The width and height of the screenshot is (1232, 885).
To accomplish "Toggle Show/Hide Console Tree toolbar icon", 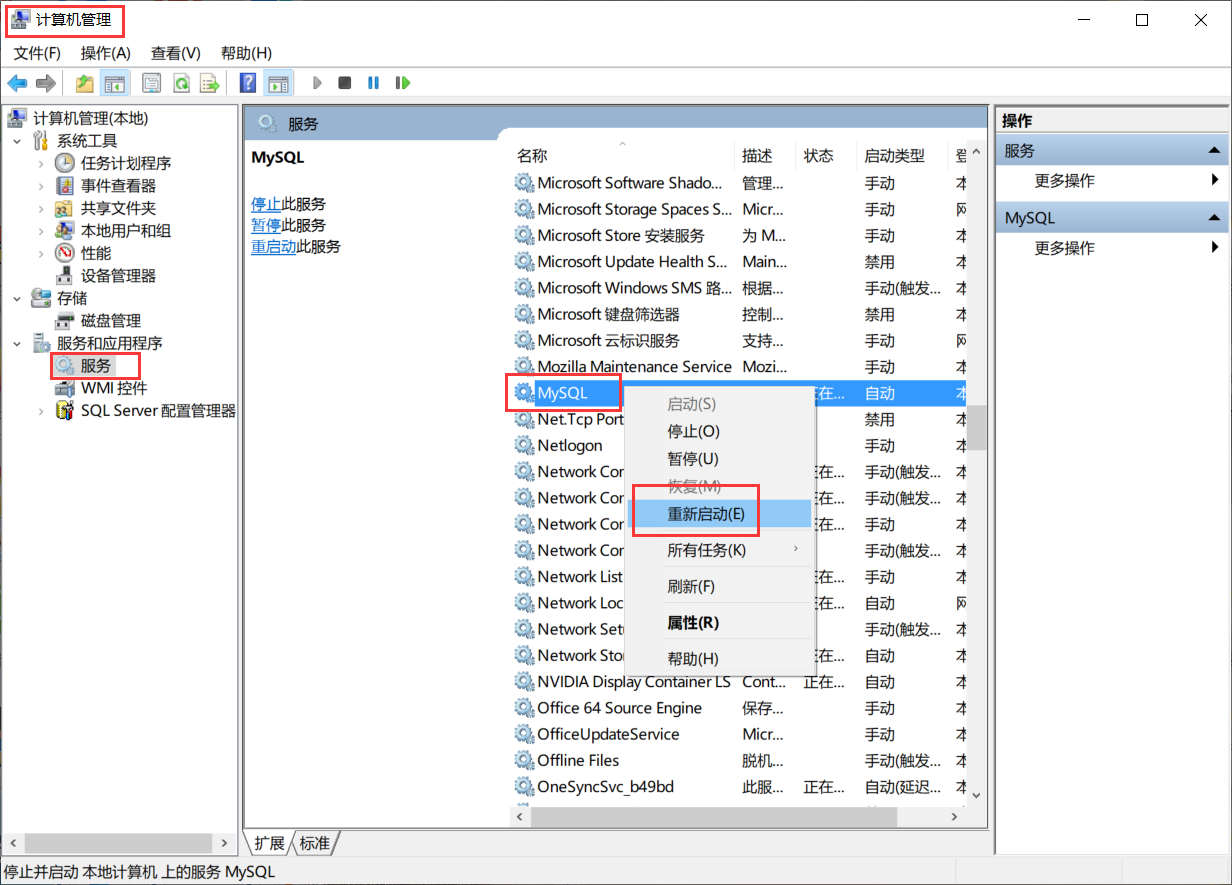I will pyautogui.click(x=114, y=83).
